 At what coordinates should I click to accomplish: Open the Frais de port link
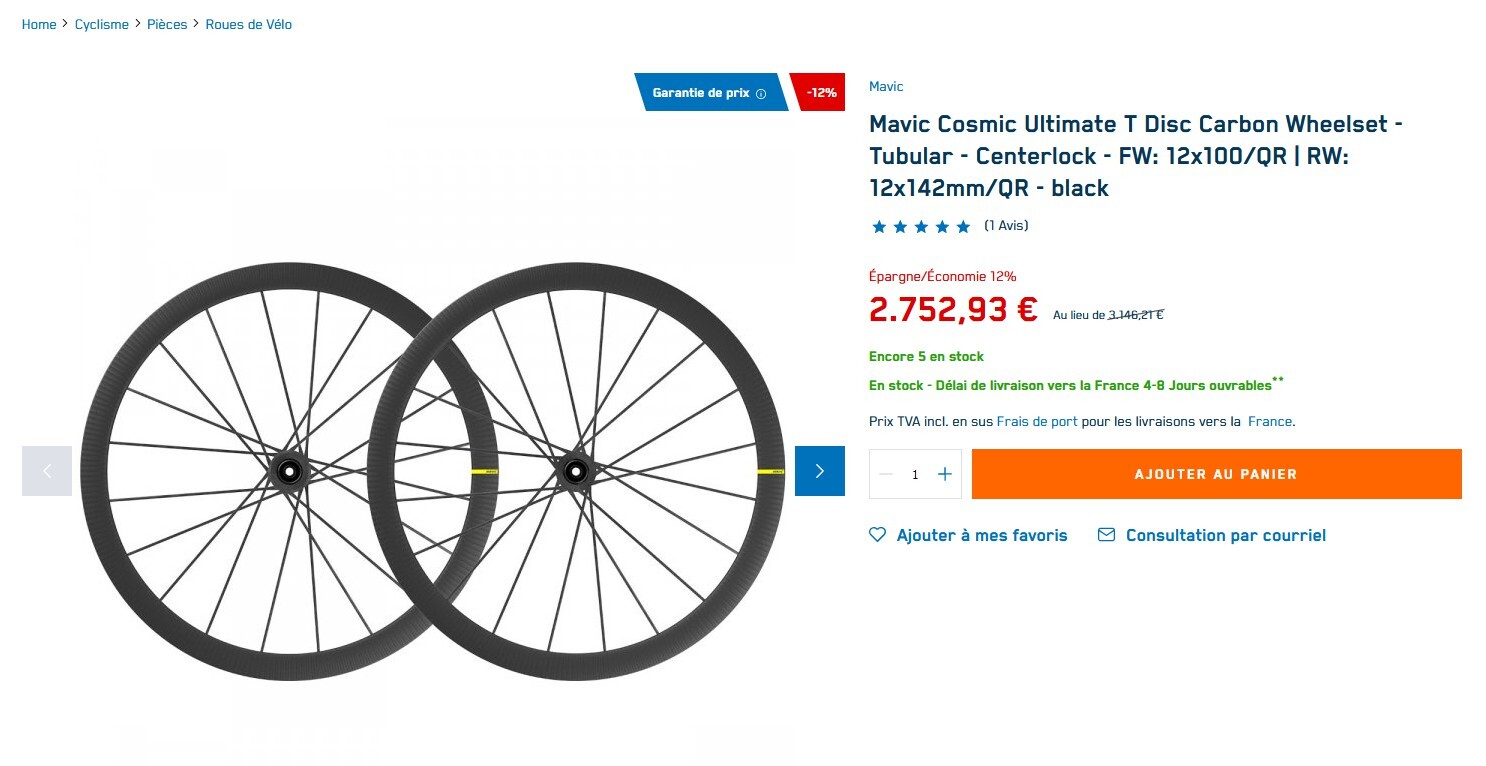tap(1037, 422)
